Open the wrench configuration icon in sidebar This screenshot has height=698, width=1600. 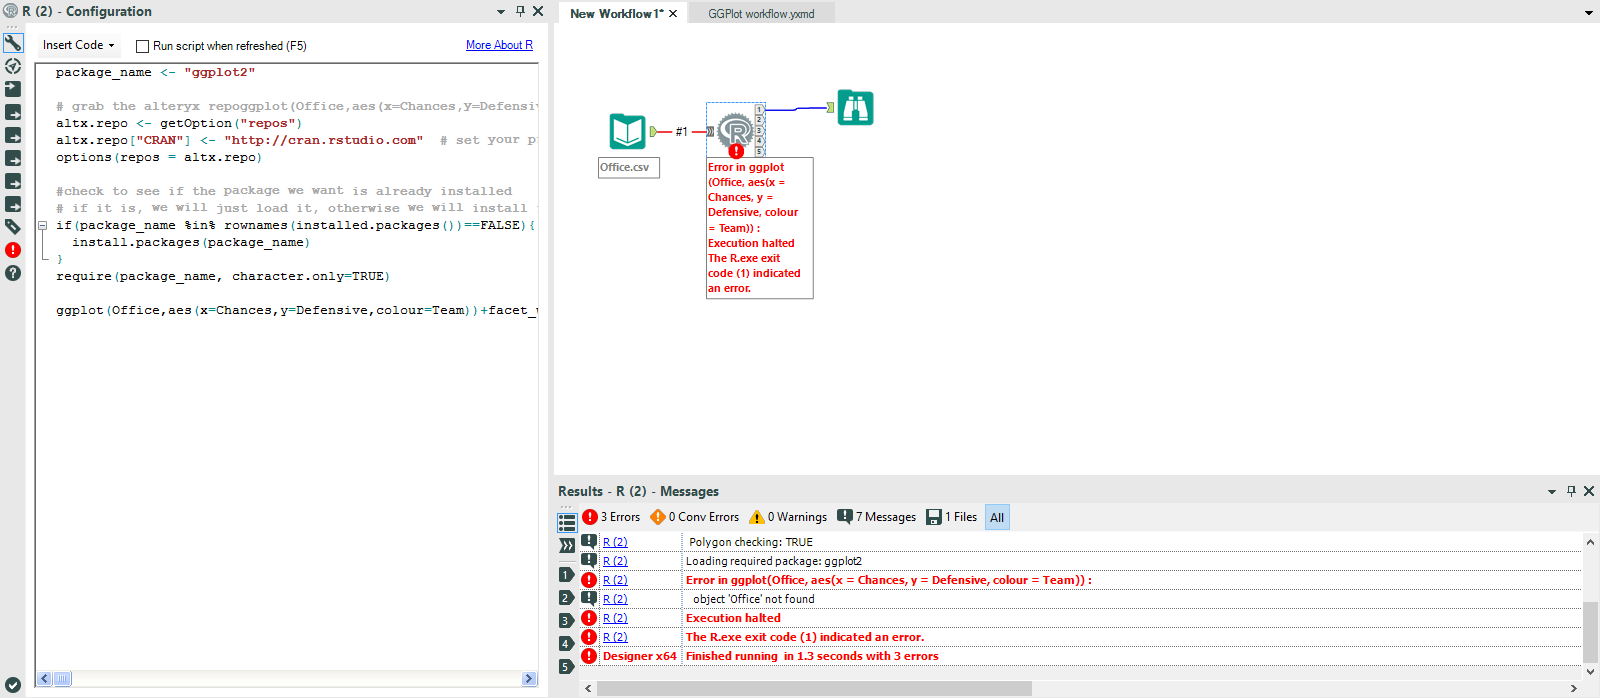13,43
